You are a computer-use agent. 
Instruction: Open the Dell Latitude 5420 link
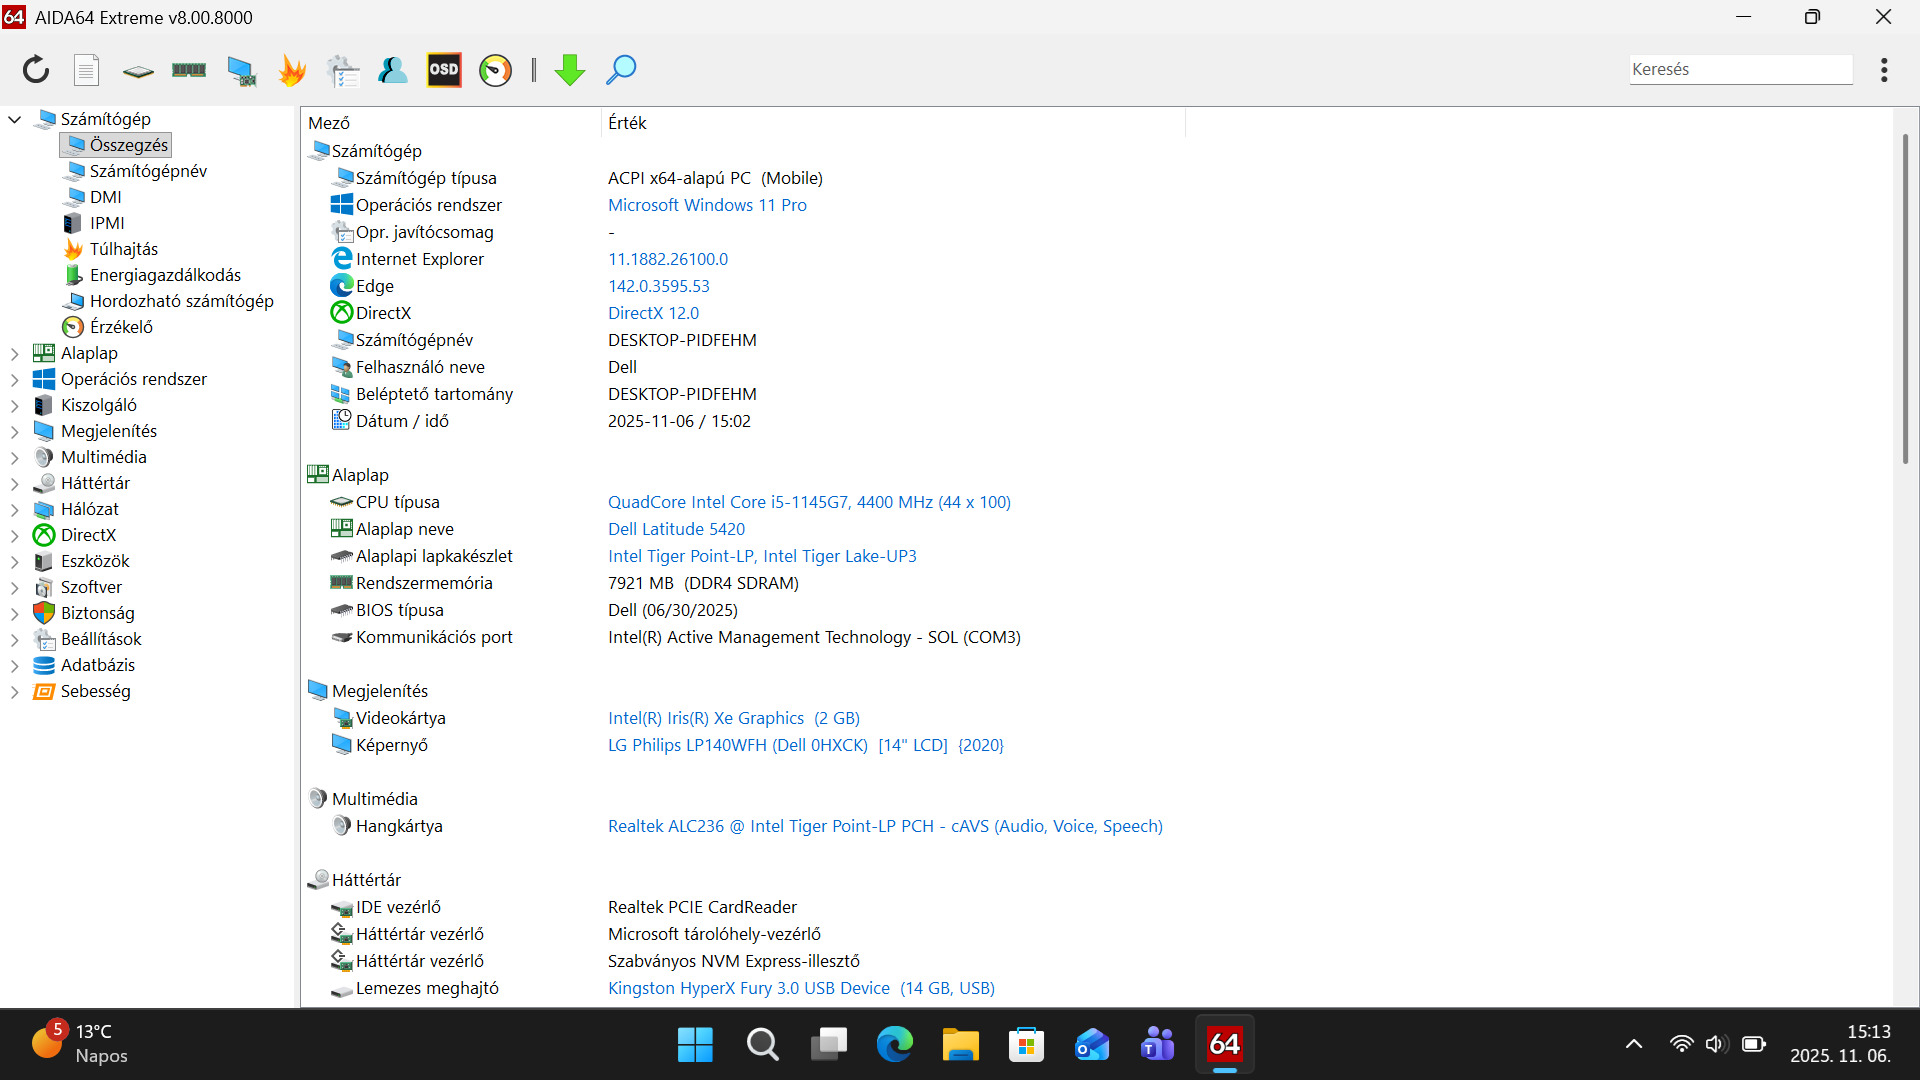pyautogui.click(x=676, y=529)
